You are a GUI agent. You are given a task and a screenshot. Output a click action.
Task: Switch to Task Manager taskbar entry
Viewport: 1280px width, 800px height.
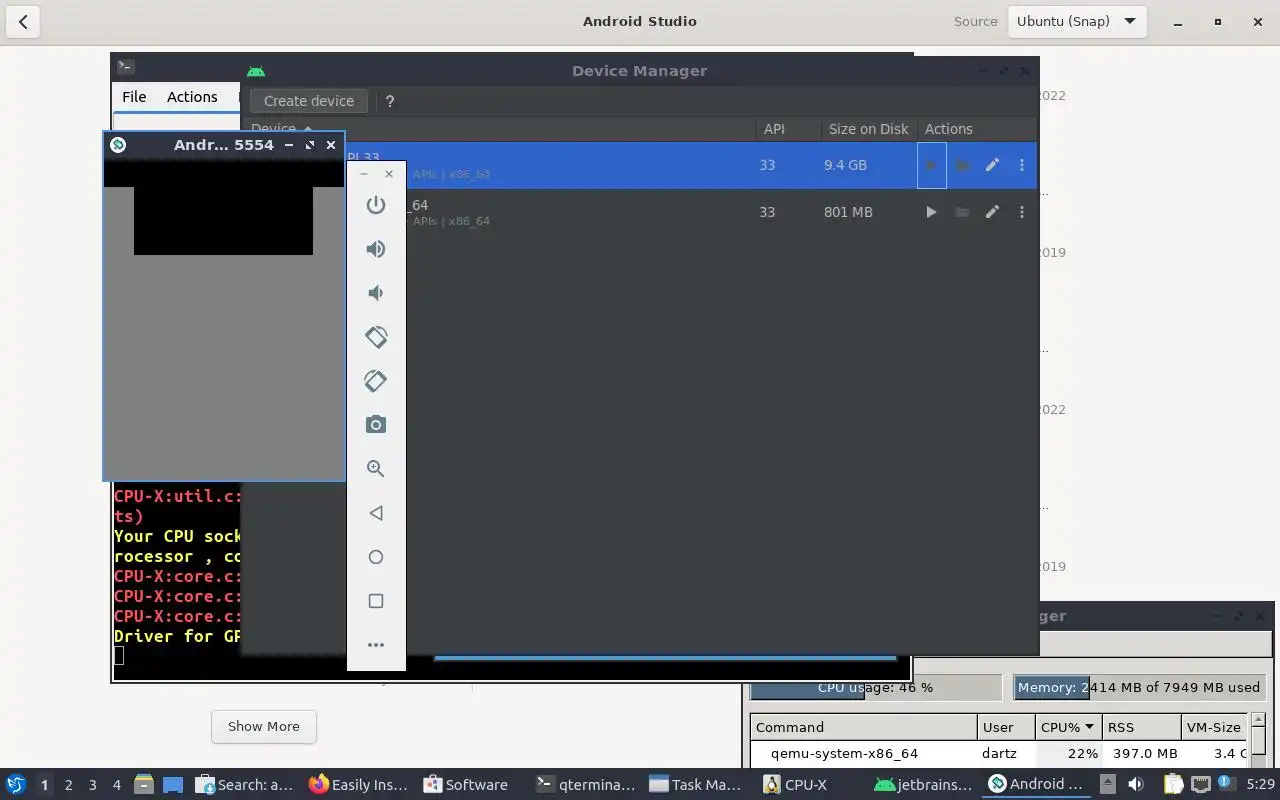[x=695, y=784]
